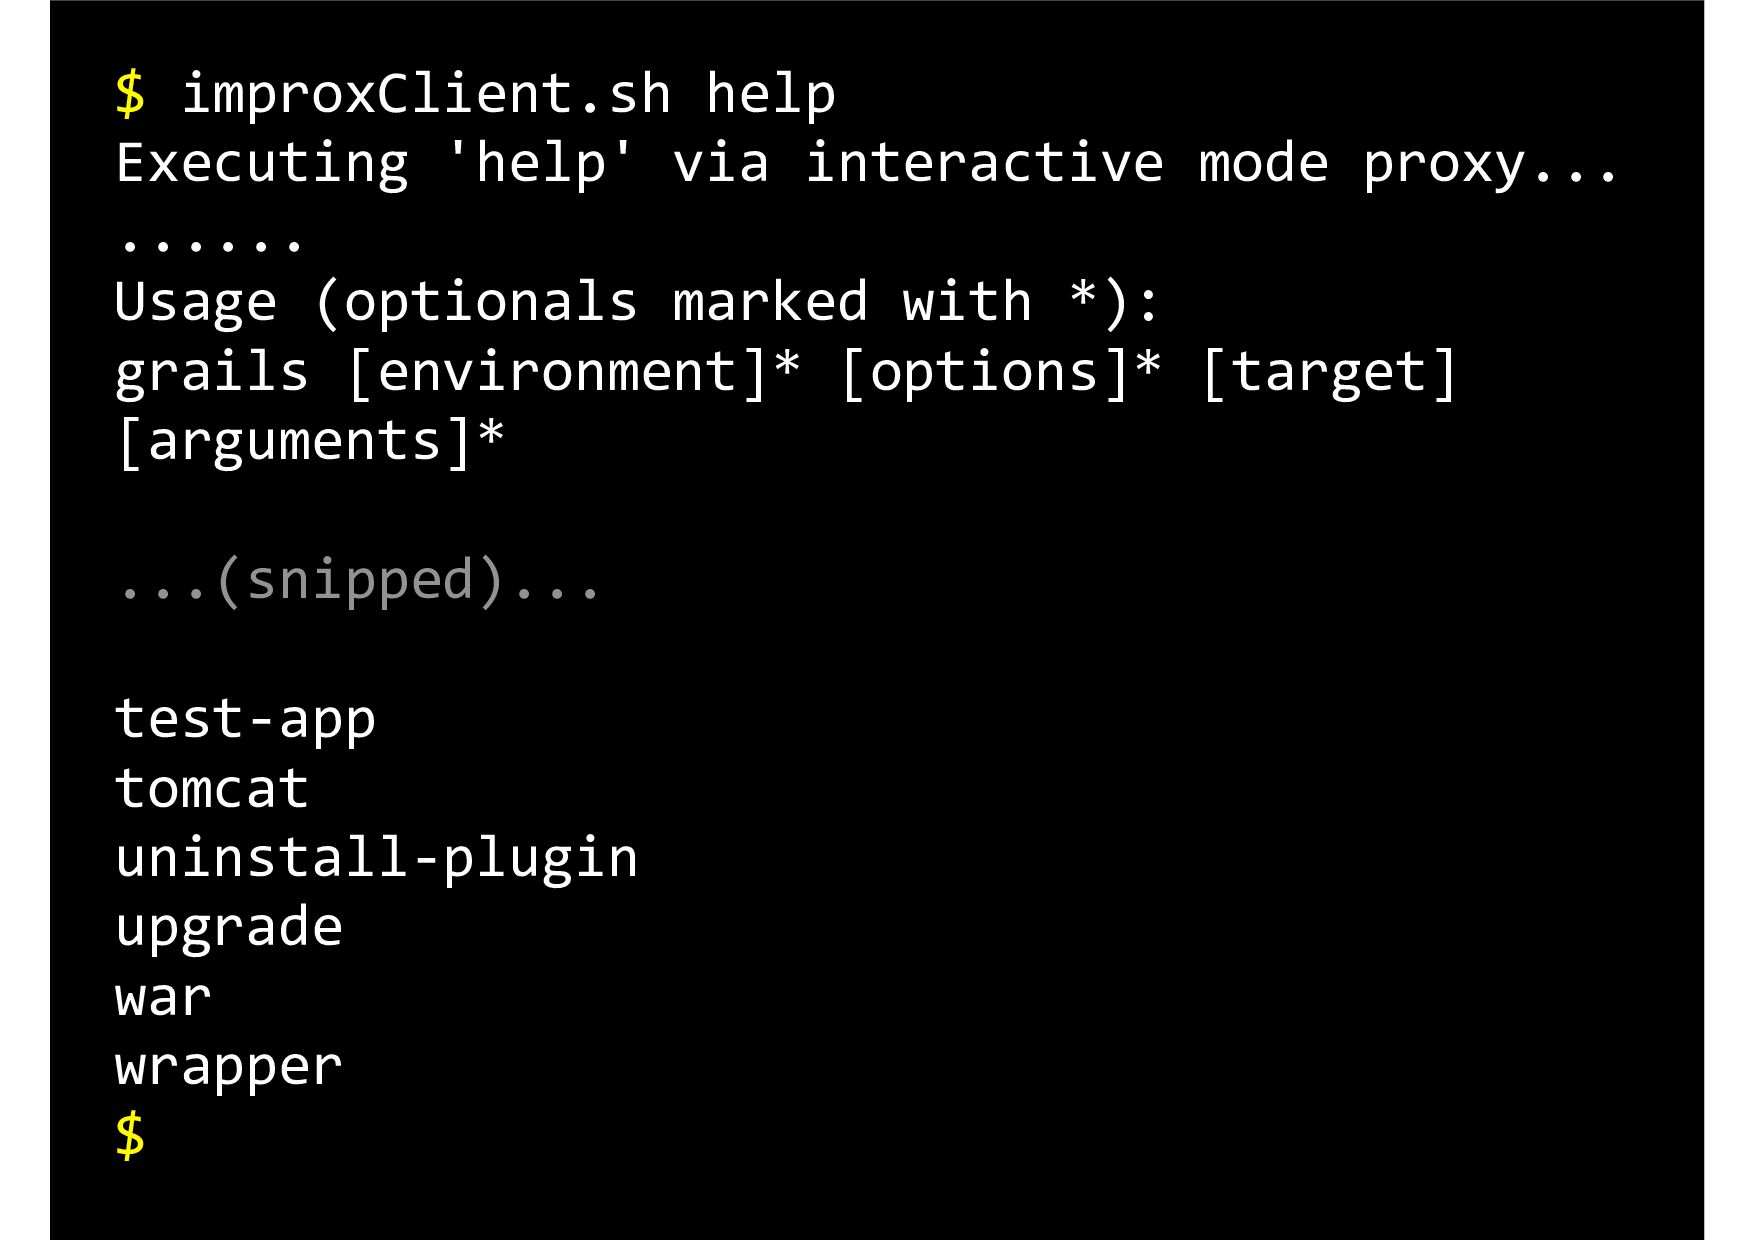
Task: Click the final yellow prompt symbol
Action: click(130, 1136)
